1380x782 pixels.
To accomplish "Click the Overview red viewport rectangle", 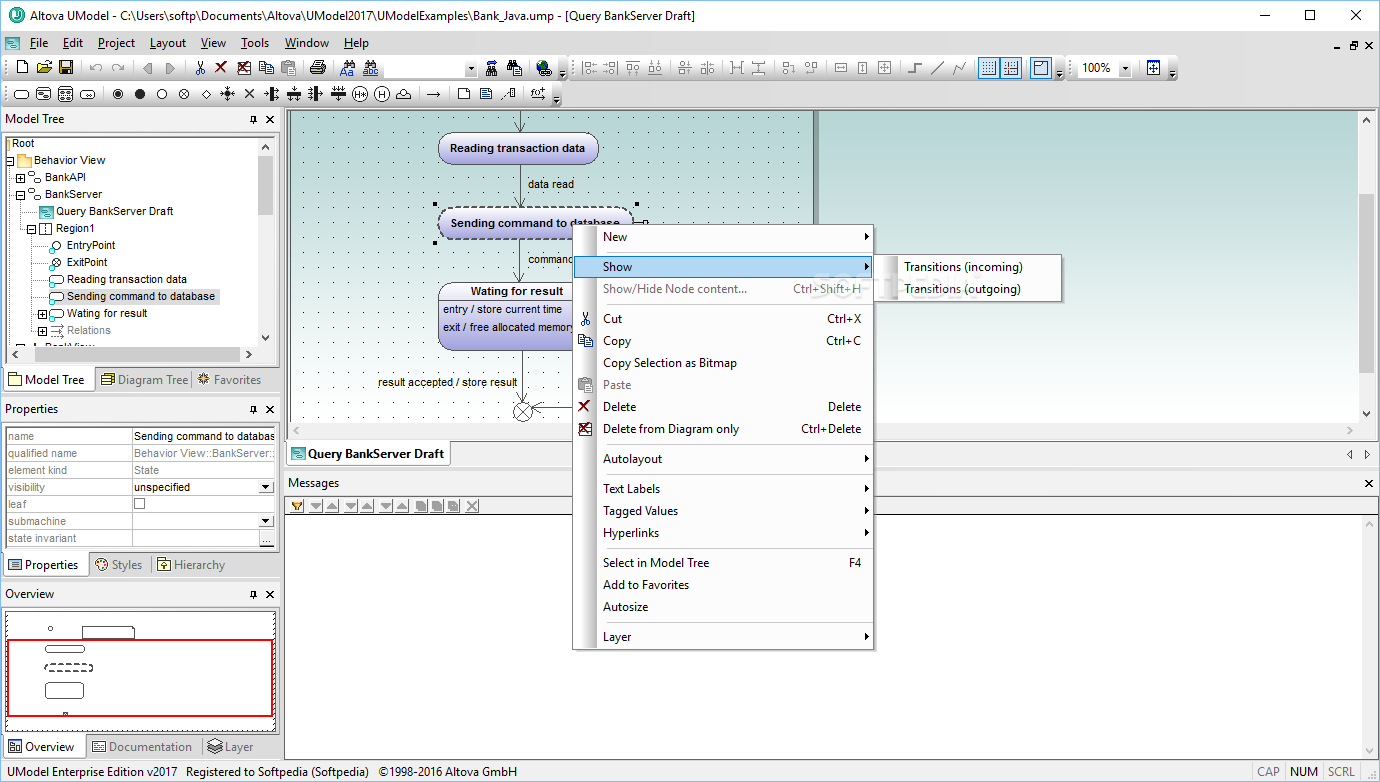I will (x=140, y=678).
